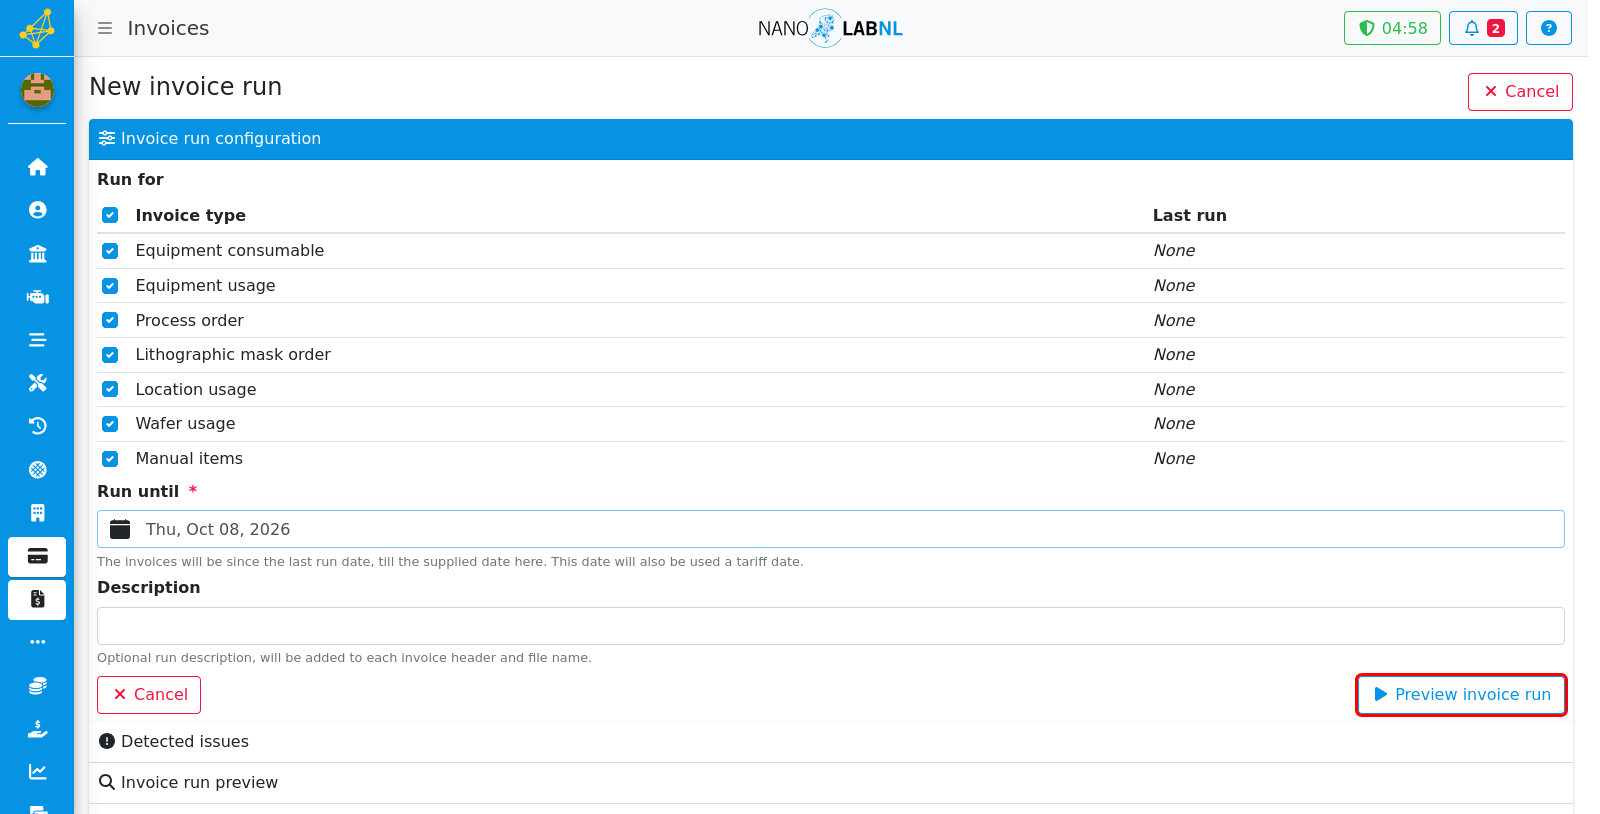The width and height of the screenshot is (1600, 814).
Task: Click the Preview invoice run button
Action: tap(1461, 695)
